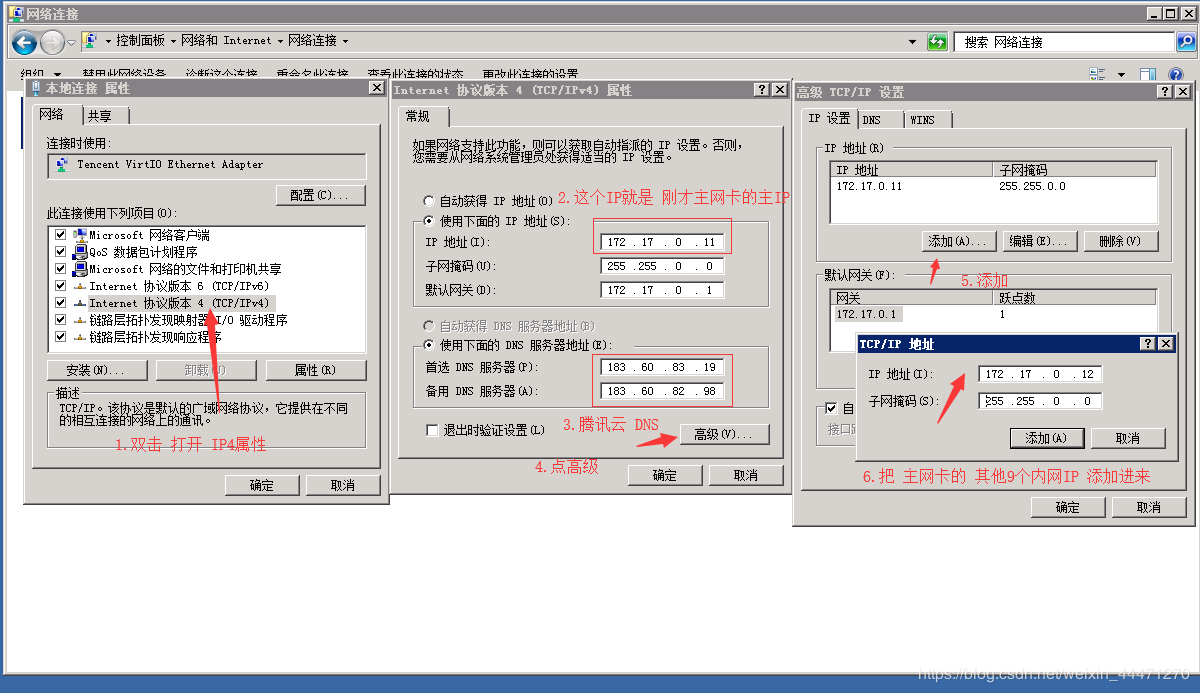This screenshot has width=1200, height=693.
Task: Click the 编辑(E)... button
Action: (1039, 241)
